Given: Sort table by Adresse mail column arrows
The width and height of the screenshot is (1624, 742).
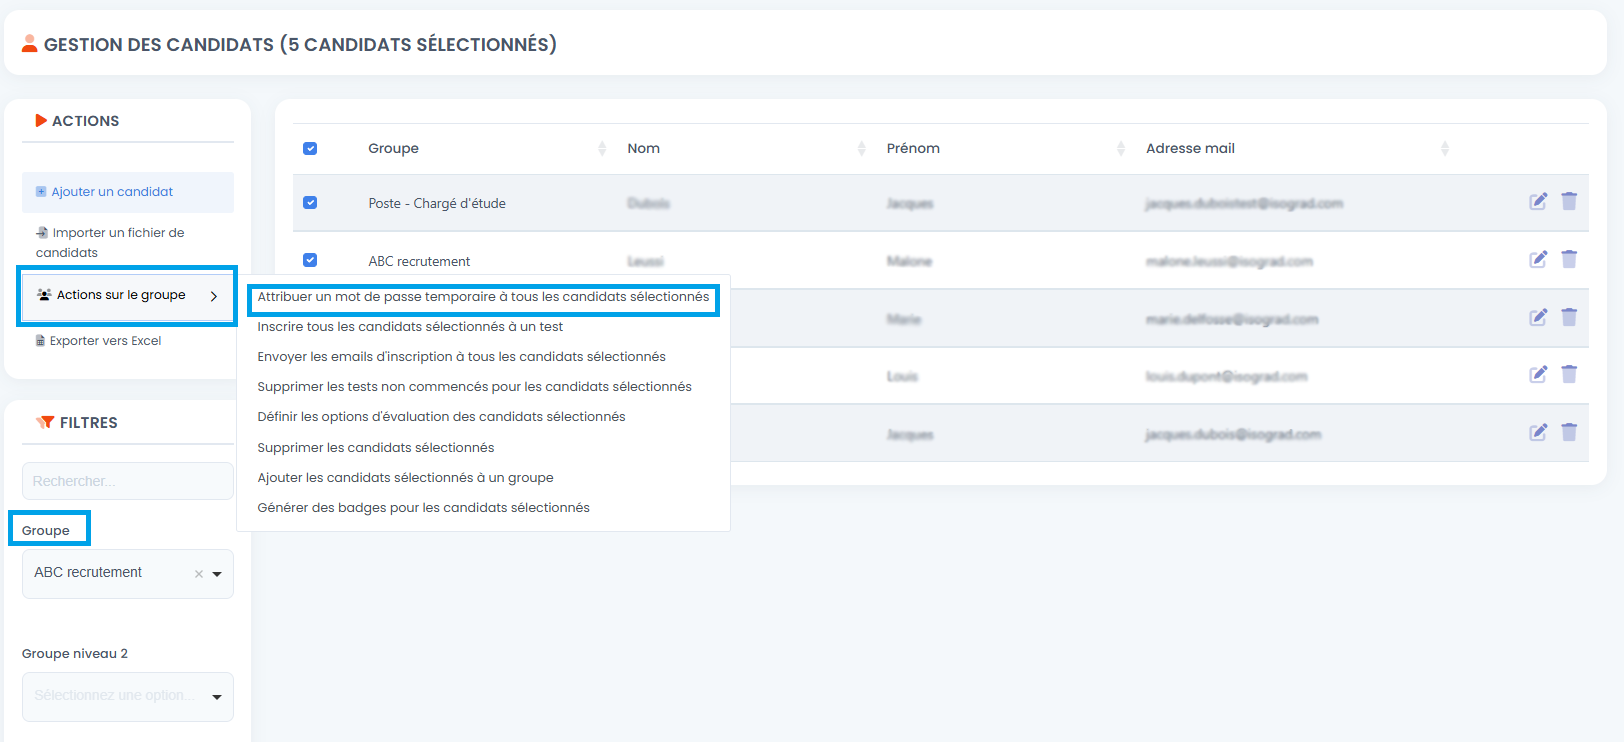Looking at the screenshot, I should (x=1444, y=148).
